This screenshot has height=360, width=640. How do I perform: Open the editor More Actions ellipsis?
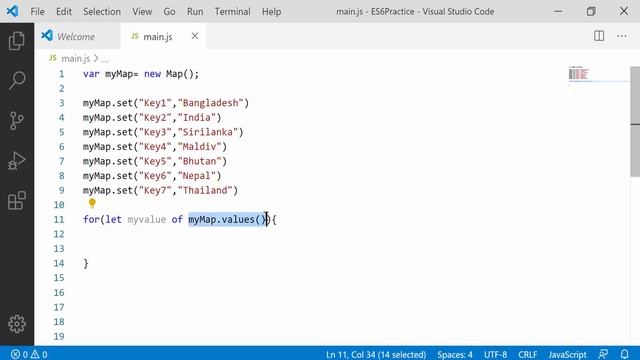[x=622, y=36]
